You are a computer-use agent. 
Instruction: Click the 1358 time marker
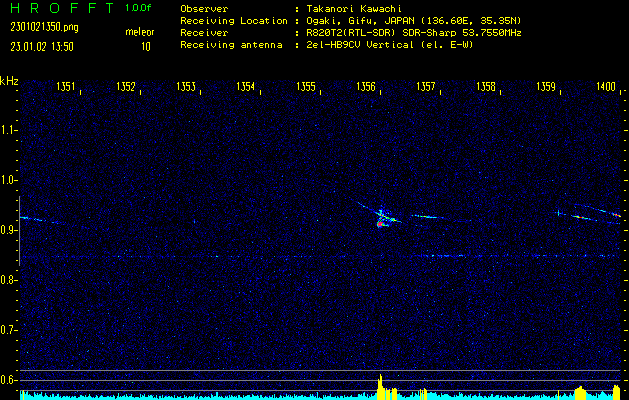[x=485, y=86]
